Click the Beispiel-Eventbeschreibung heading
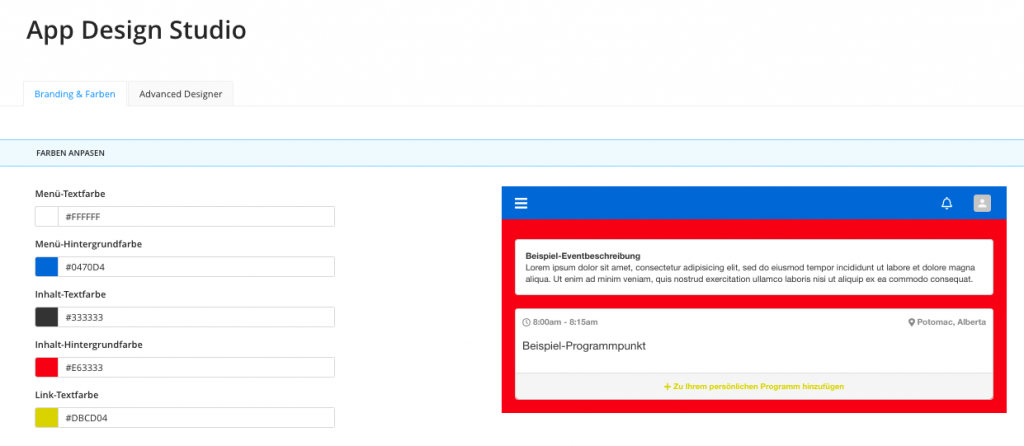The image size is (1024, 446). click(583, 256)
